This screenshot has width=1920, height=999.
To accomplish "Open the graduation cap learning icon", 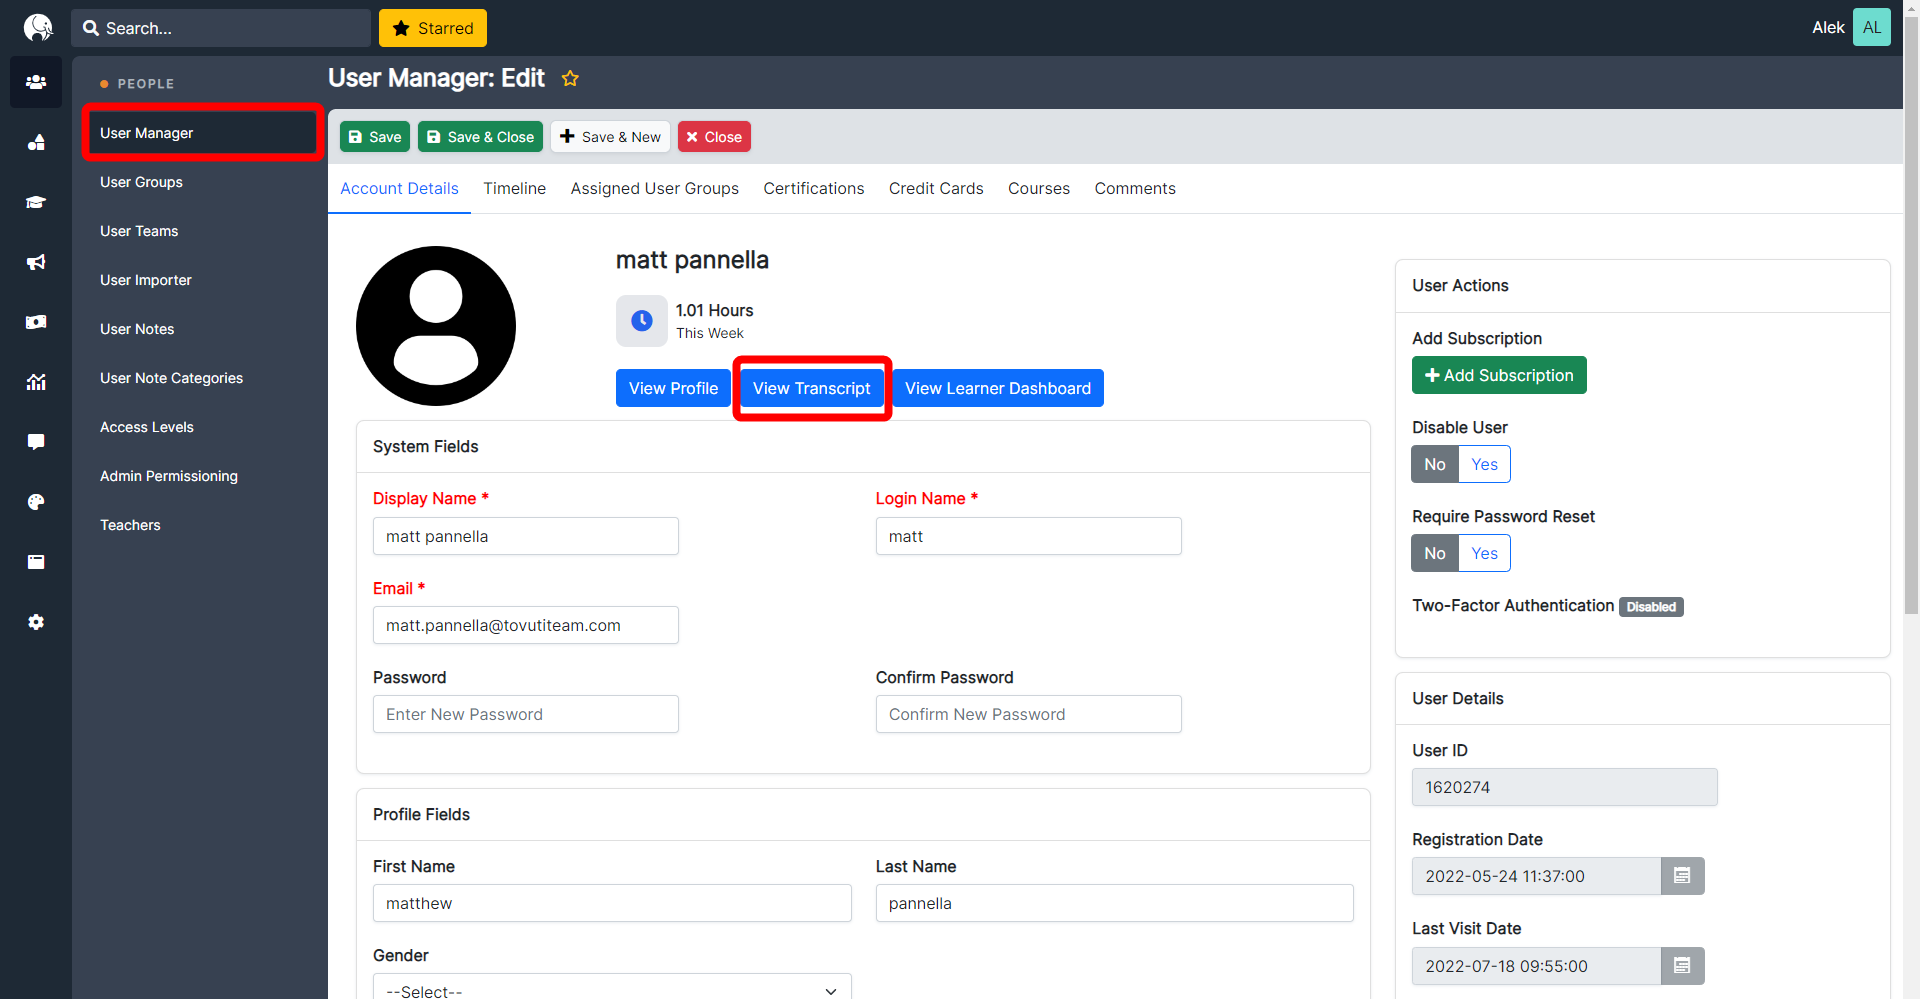I will (36, 202).
